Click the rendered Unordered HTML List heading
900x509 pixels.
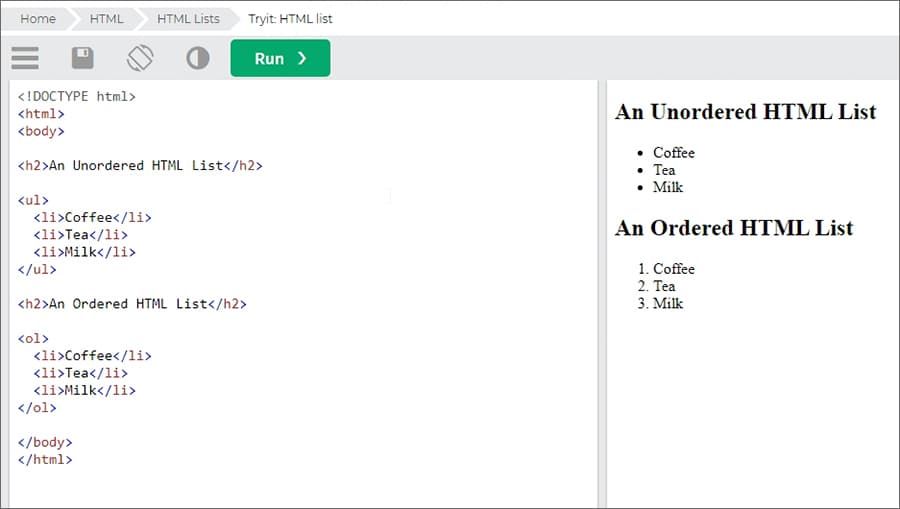tap(746, 112)
